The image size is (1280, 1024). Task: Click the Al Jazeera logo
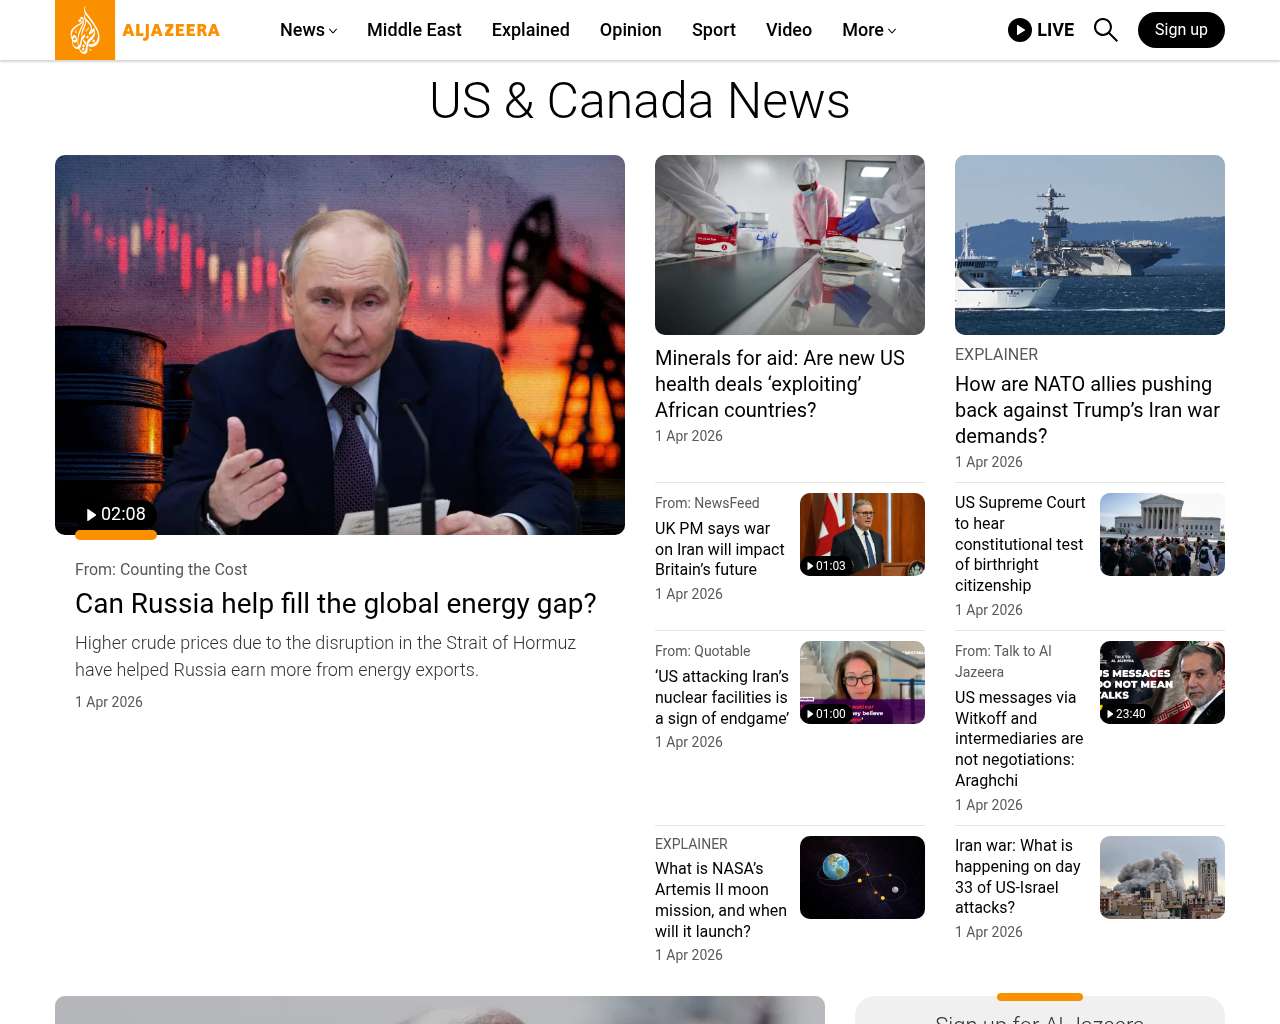click(x=138, y=30)
